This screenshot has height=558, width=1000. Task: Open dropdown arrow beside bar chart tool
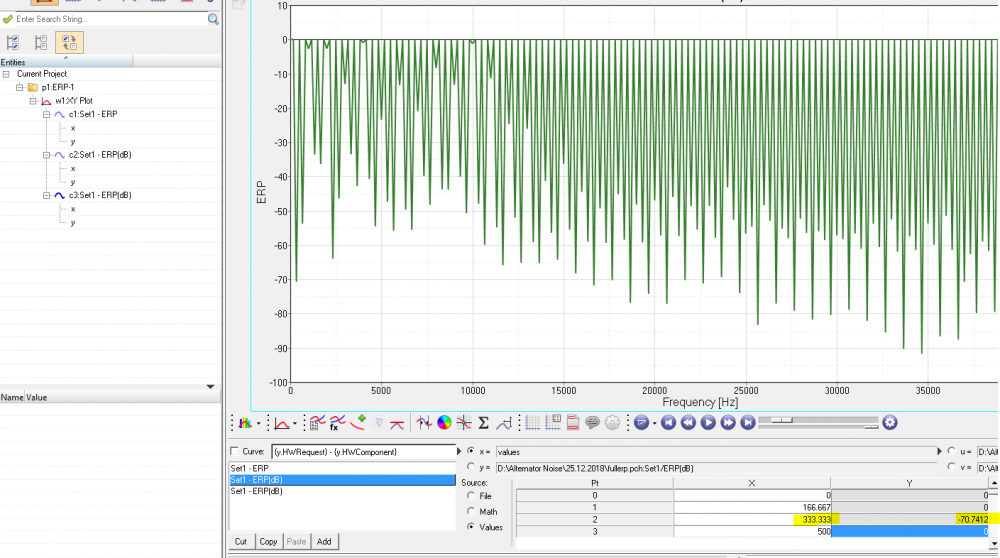258,423
